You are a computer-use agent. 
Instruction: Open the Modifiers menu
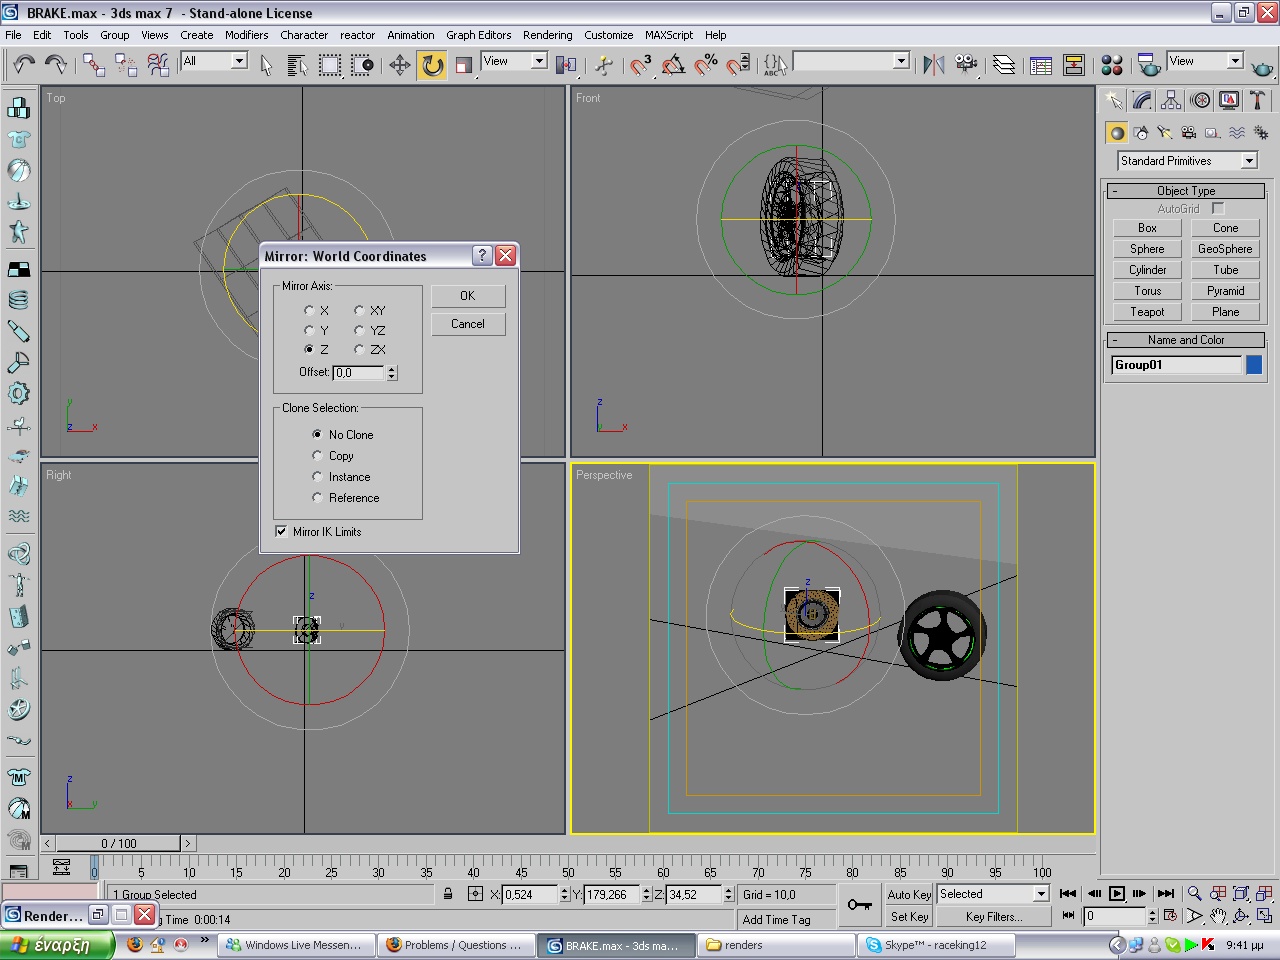246,35
